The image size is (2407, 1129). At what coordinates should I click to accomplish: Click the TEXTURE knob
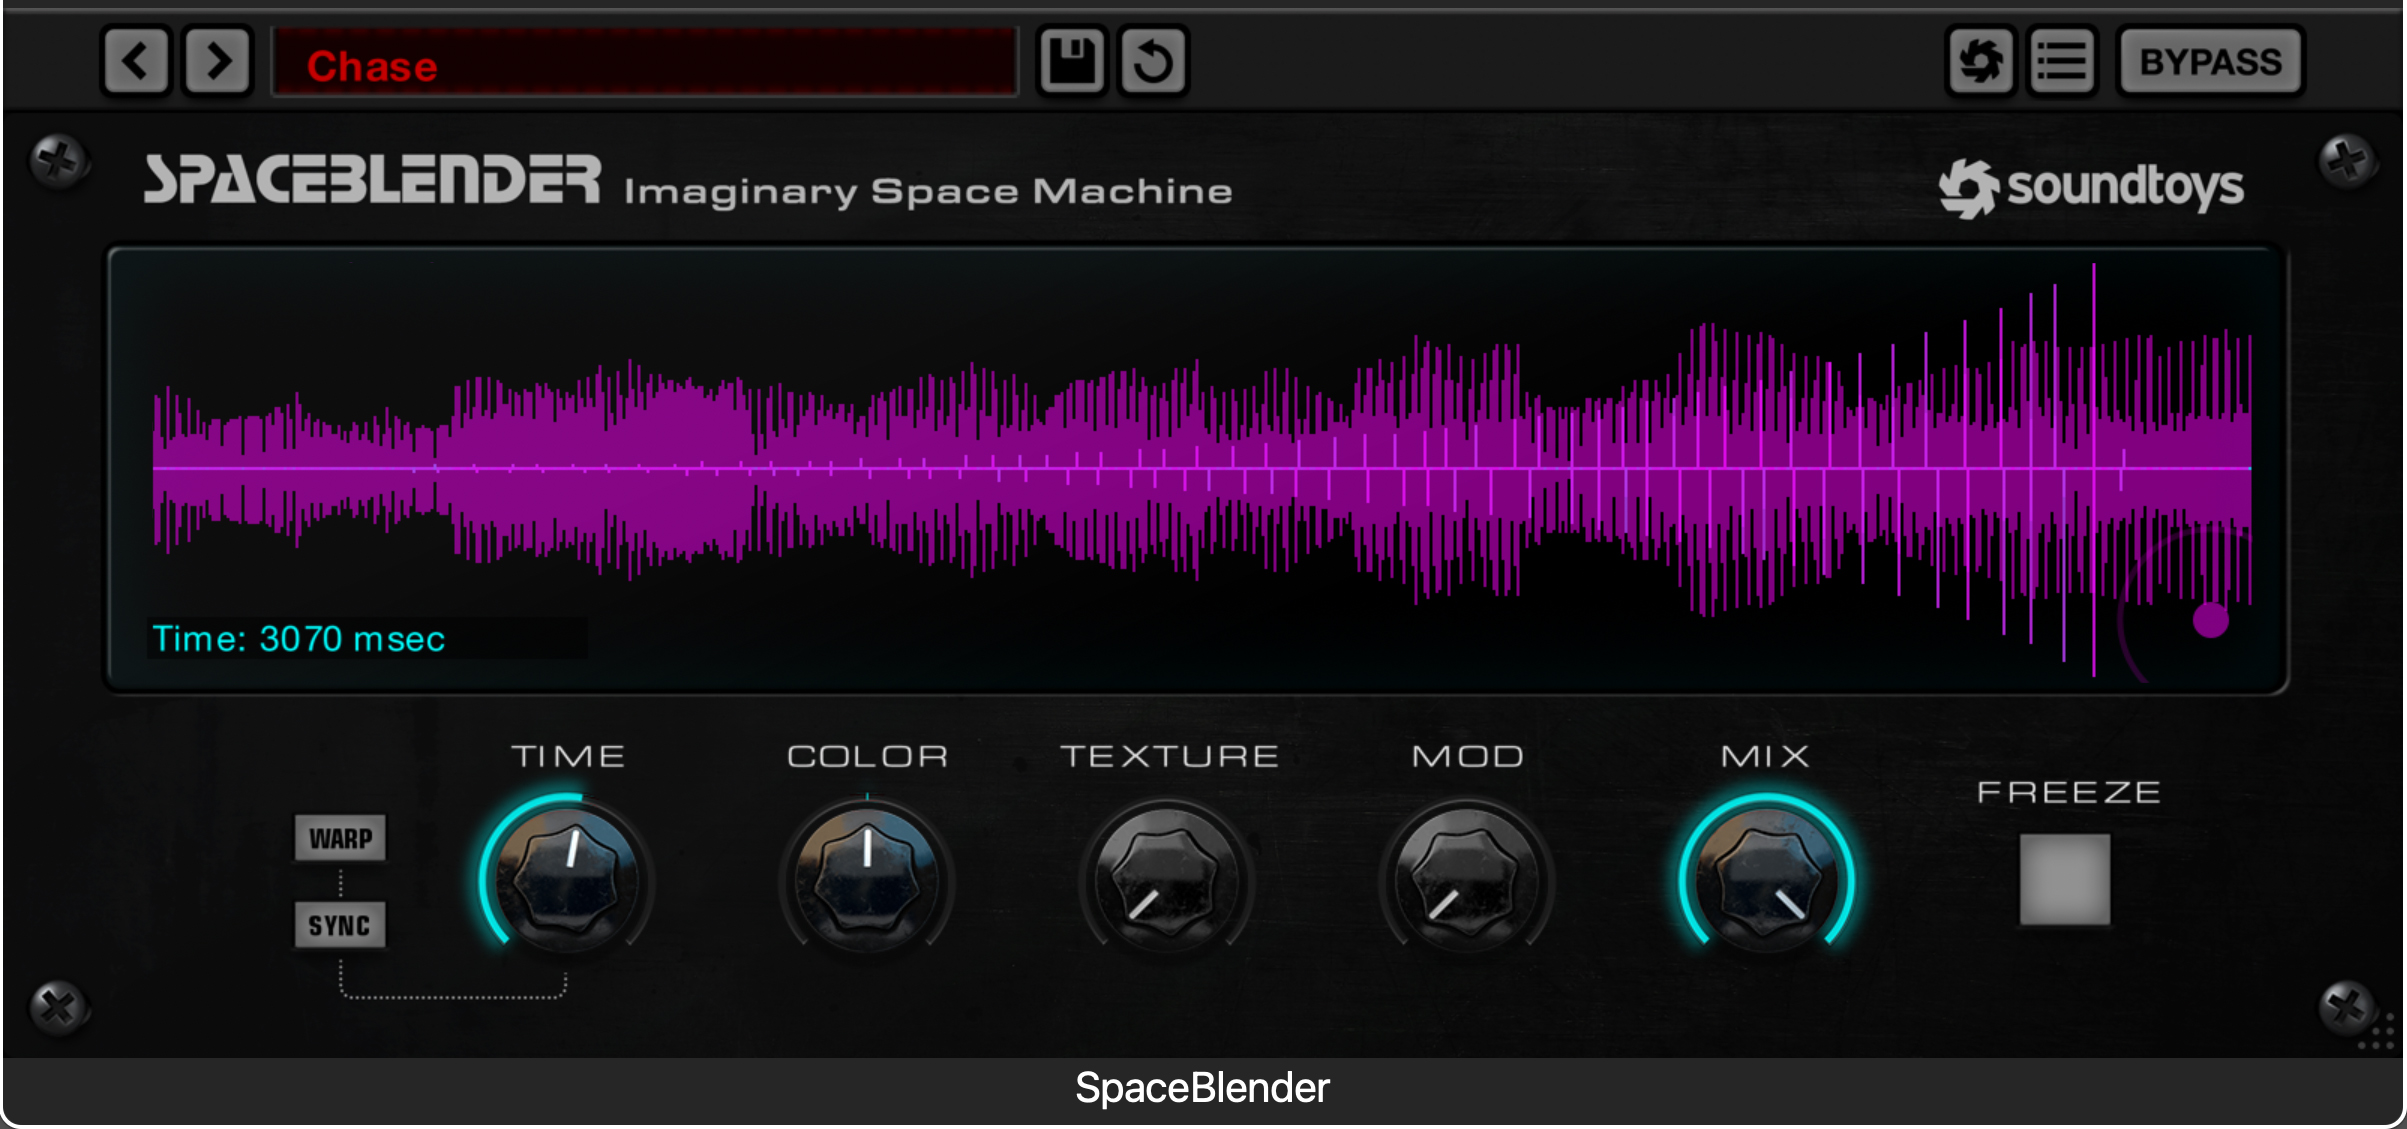click(x=1167, y=880)
